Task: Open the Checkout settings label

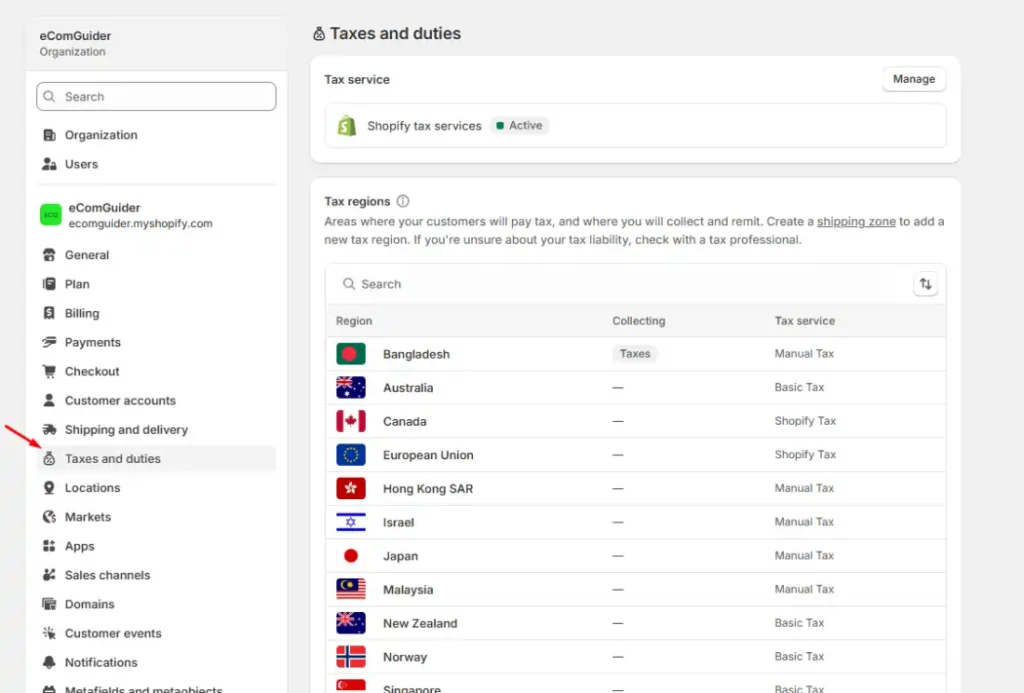Action: pyautogui.click(x=92, y=371)
